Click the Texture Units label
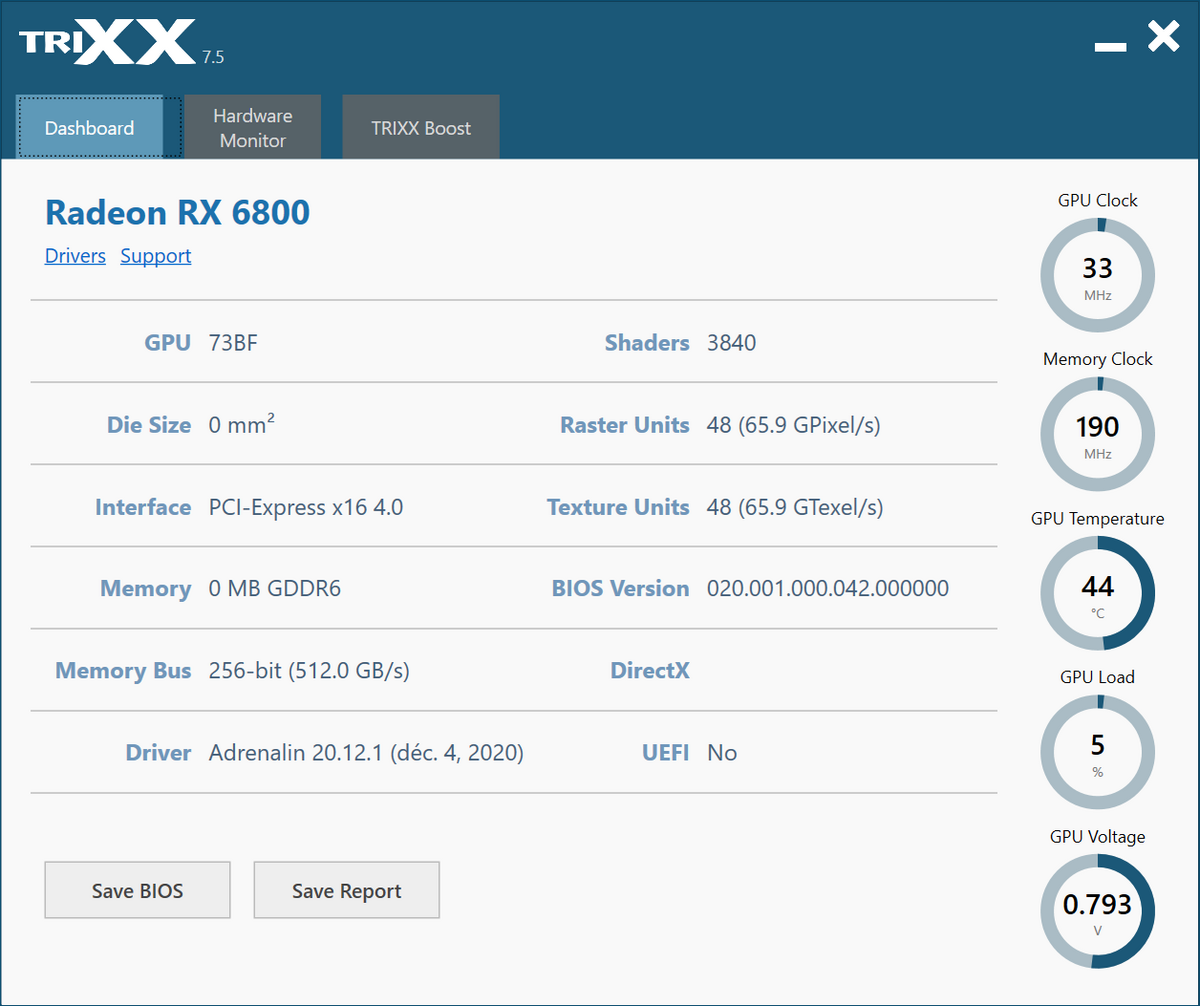1200x1006 pixels. [x=618, y=507]
